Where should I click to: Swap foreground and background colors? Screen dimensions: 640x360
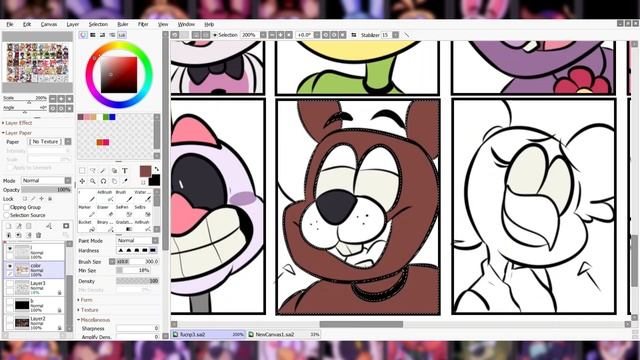click(156, 169)
